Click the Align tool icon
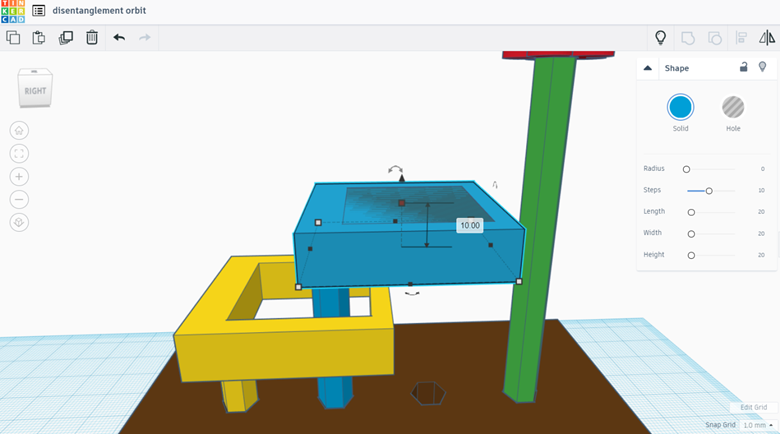The image size is (780, 434). [741, 38]
